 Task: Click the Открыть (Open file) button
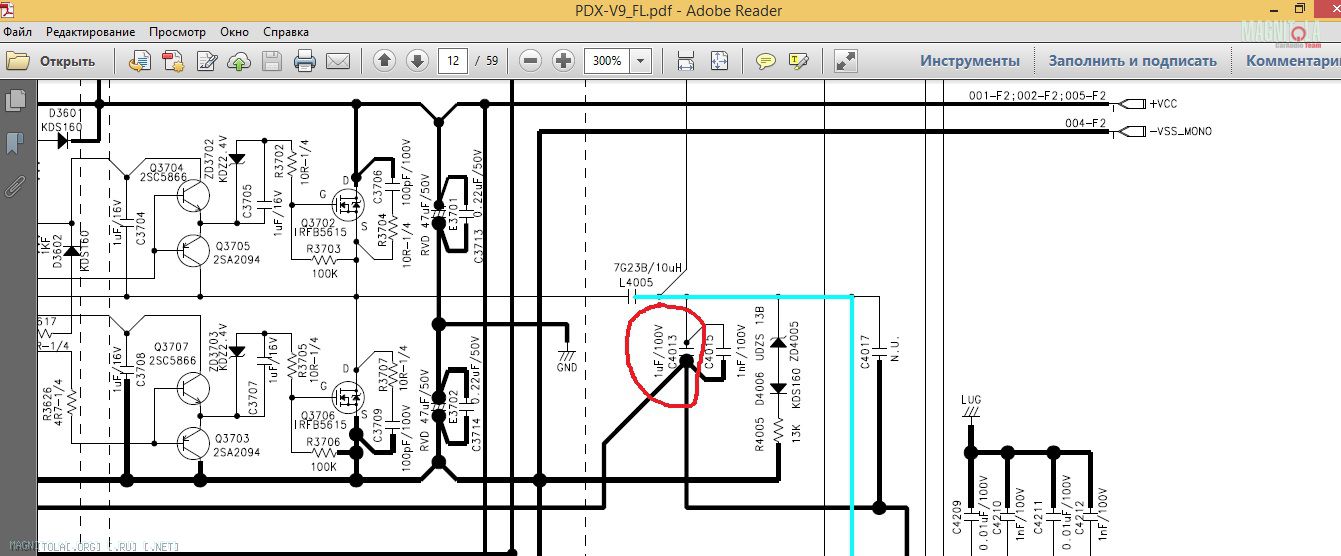point(52,61)
